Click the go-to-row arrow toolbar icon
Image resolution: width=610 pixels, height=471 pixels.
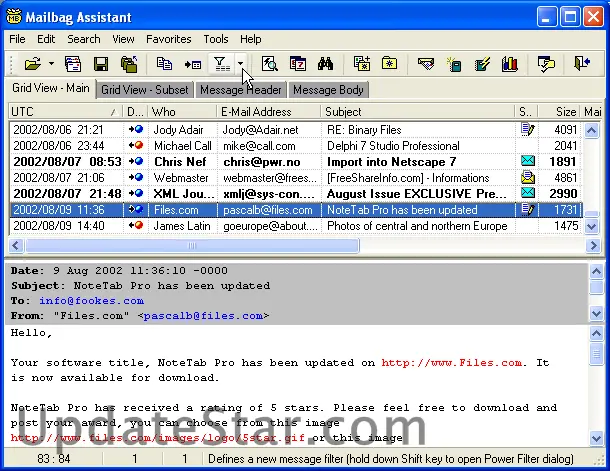click(x=193, y=64)
